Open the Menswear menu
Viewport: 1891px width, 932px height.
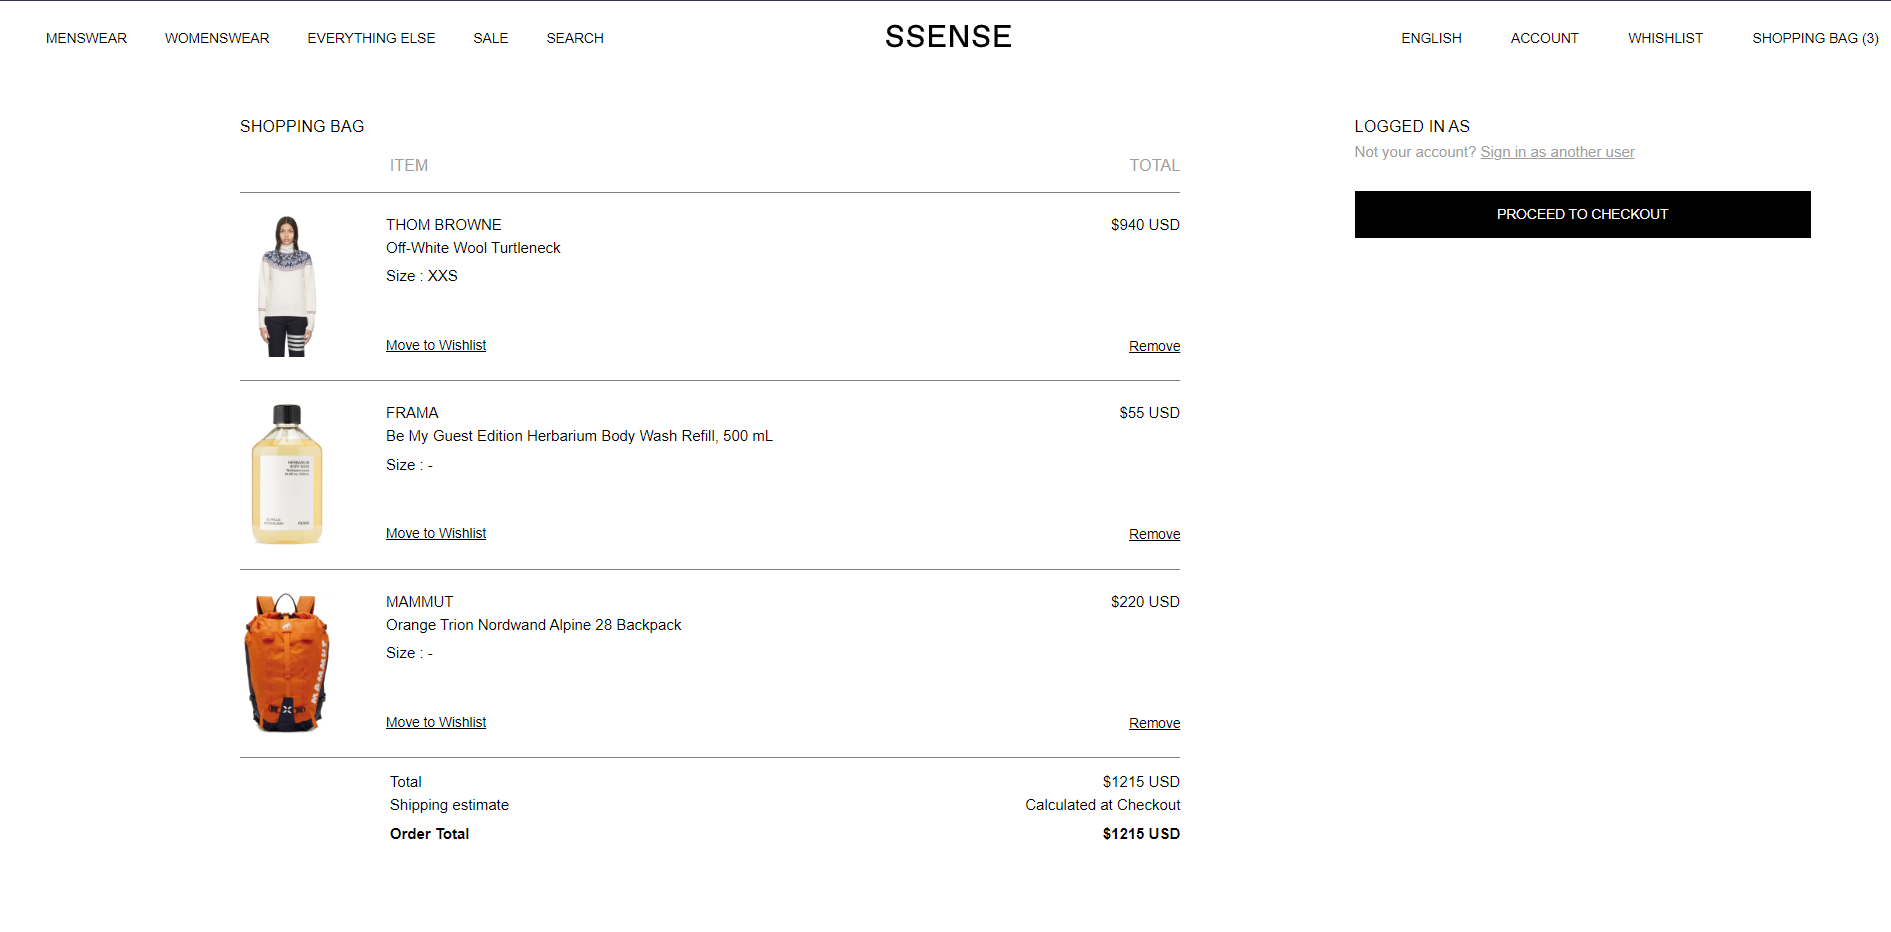point(86,38)
